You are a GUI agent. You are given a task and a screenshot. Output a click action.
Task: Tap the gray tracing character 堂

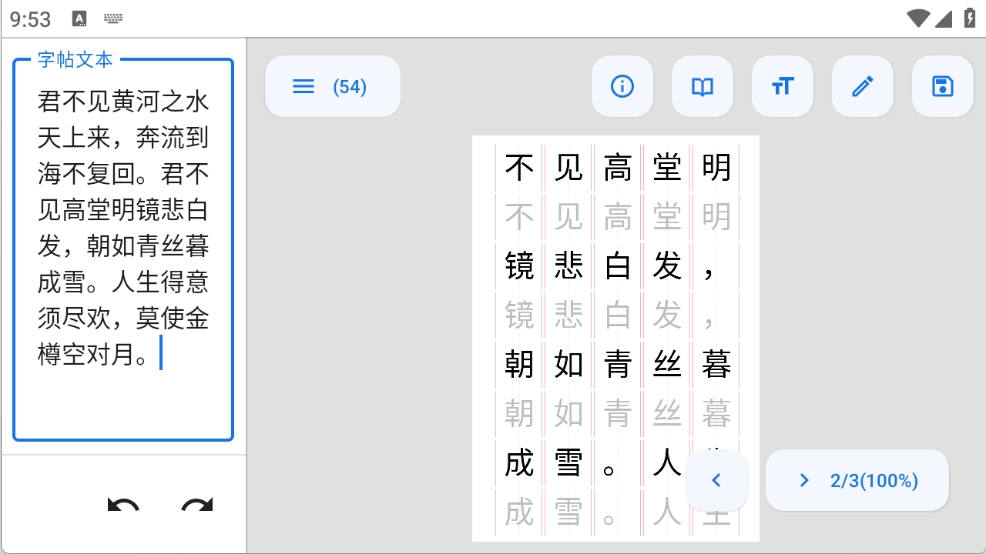(667, 216)
